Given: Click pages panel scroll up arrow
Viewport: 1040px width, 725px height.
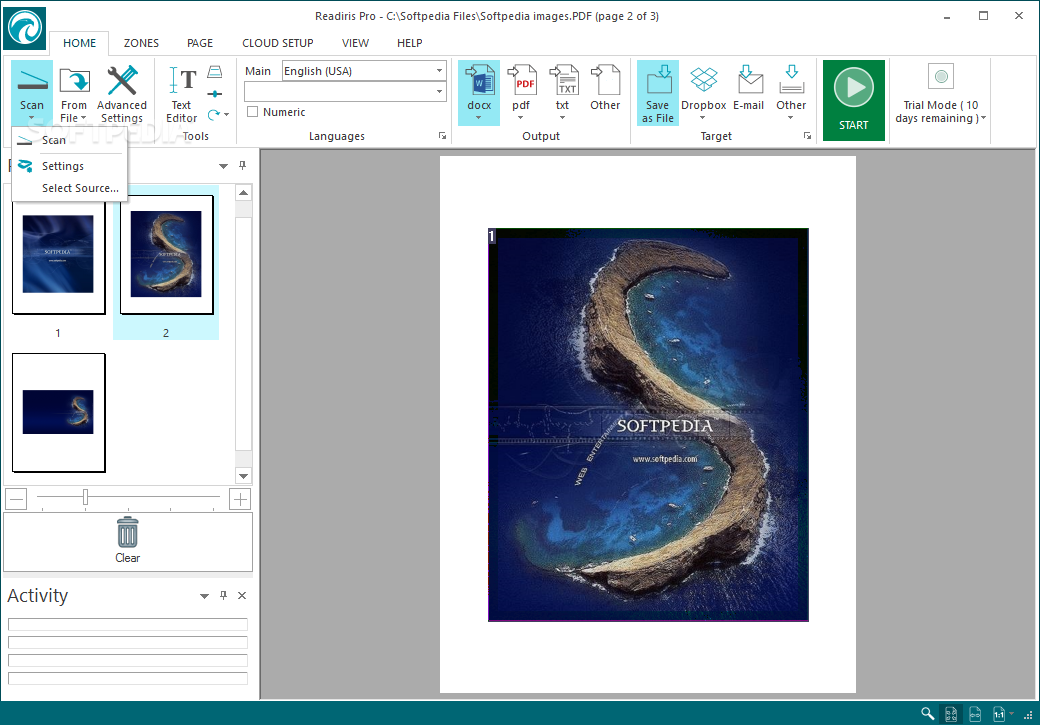Looking at the screenshot, I should click(x=243, y=193).
